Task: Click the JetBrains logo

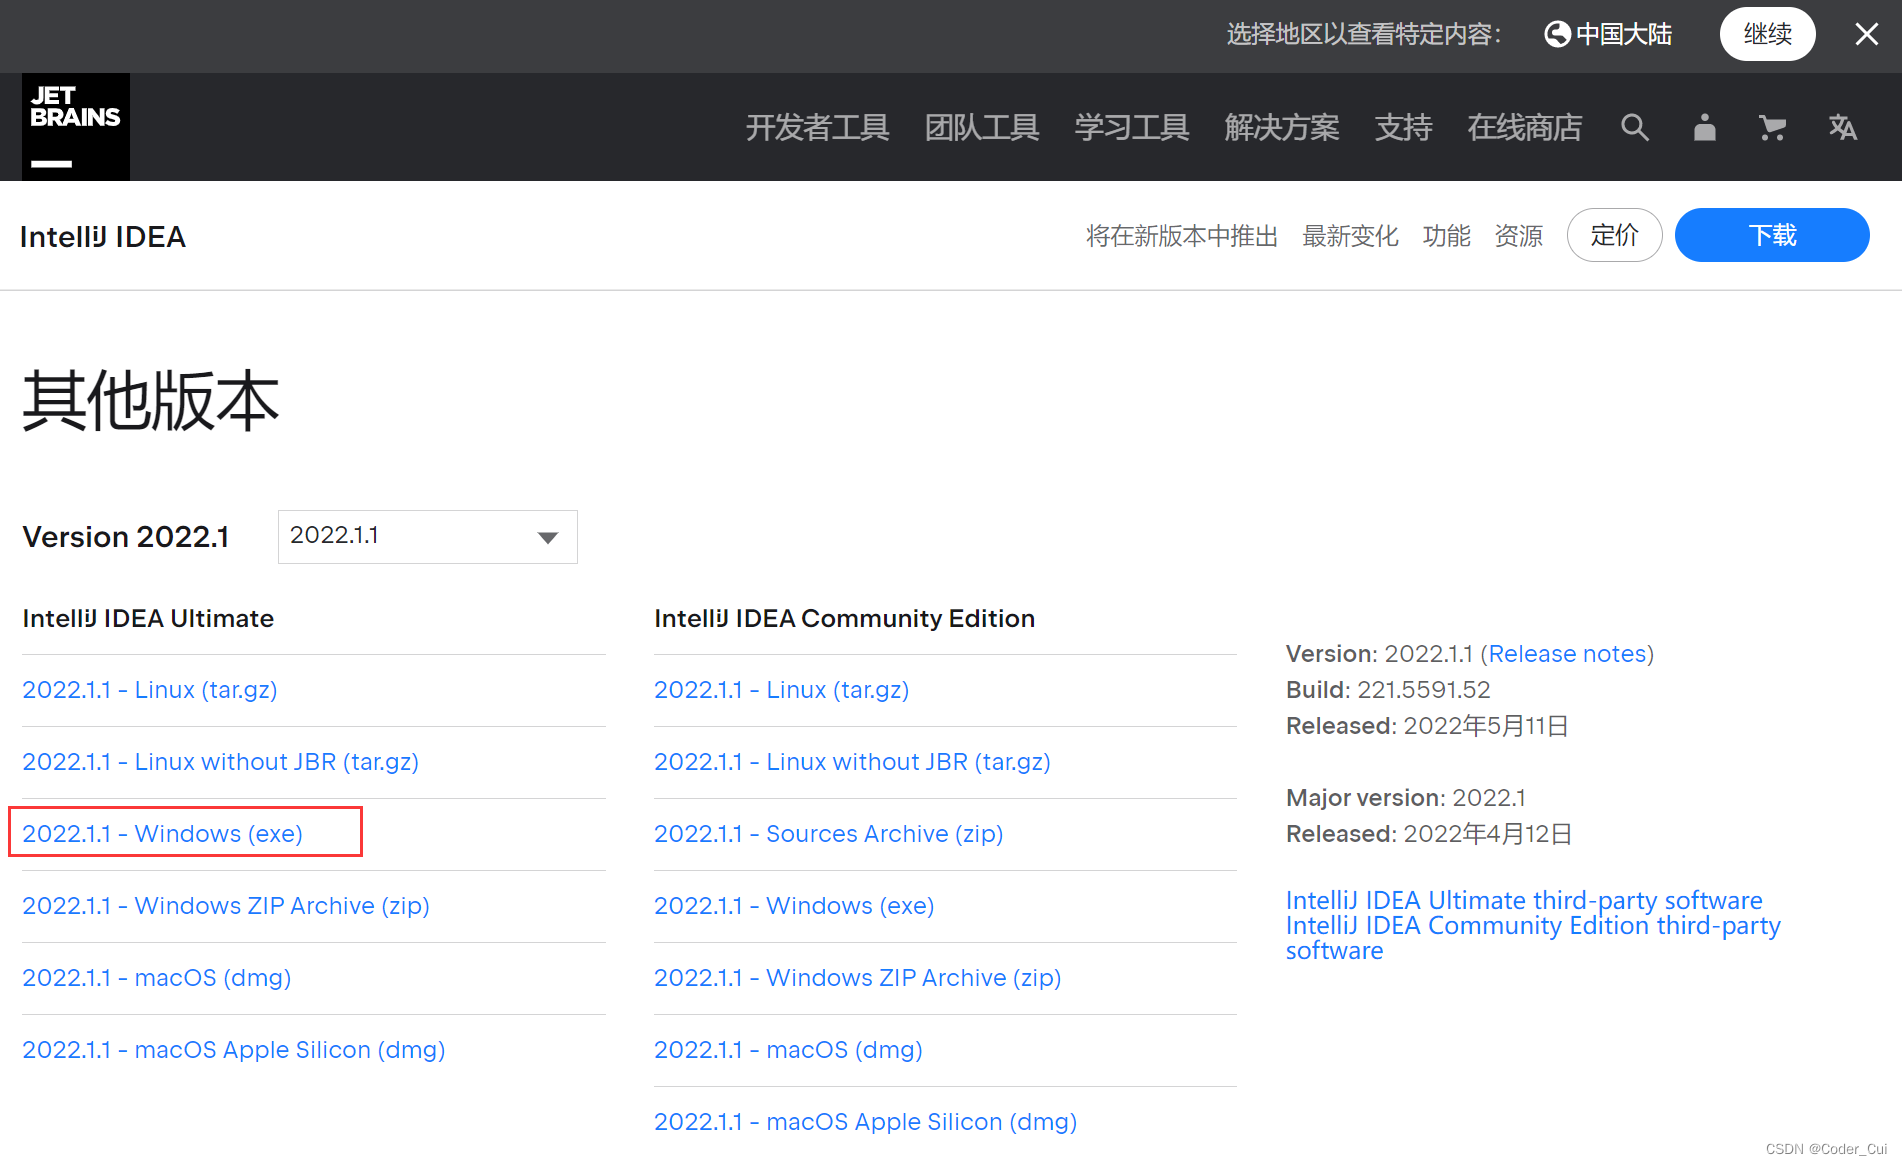Action: point(76,127)
